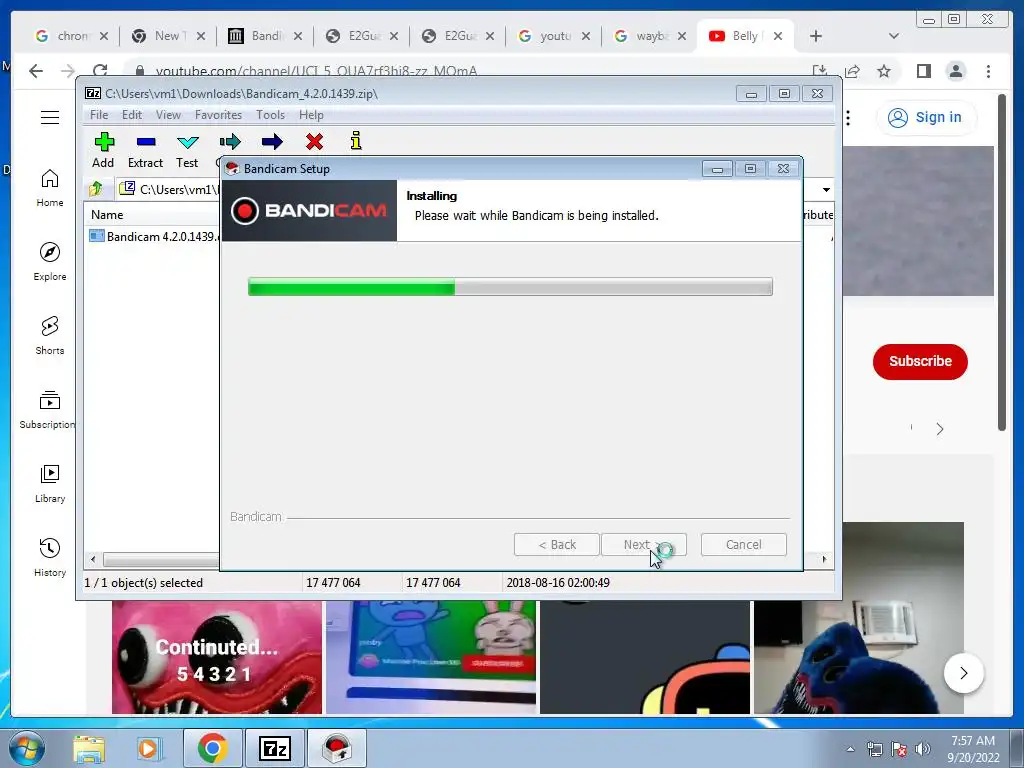
Task: Click the left scroll arrow of 7-Zip list
Action: (x=93, y=560)
